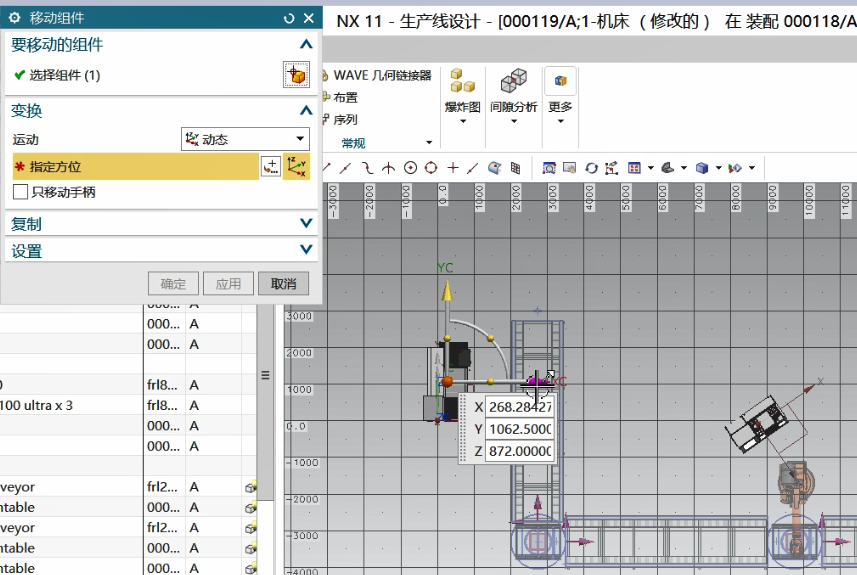
Task: Expand the 常规 group dropdown arrow
Action: [429, 143]
